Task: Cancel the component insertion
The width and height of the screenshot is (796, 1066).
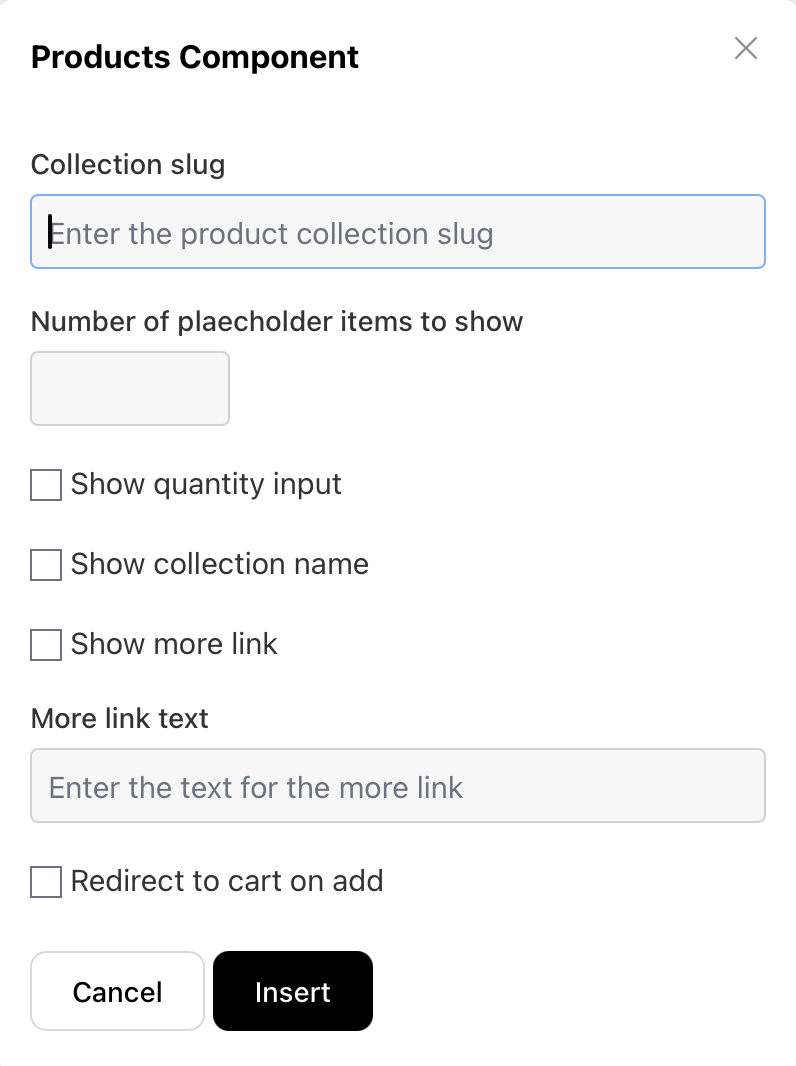Action: (118, 991)
